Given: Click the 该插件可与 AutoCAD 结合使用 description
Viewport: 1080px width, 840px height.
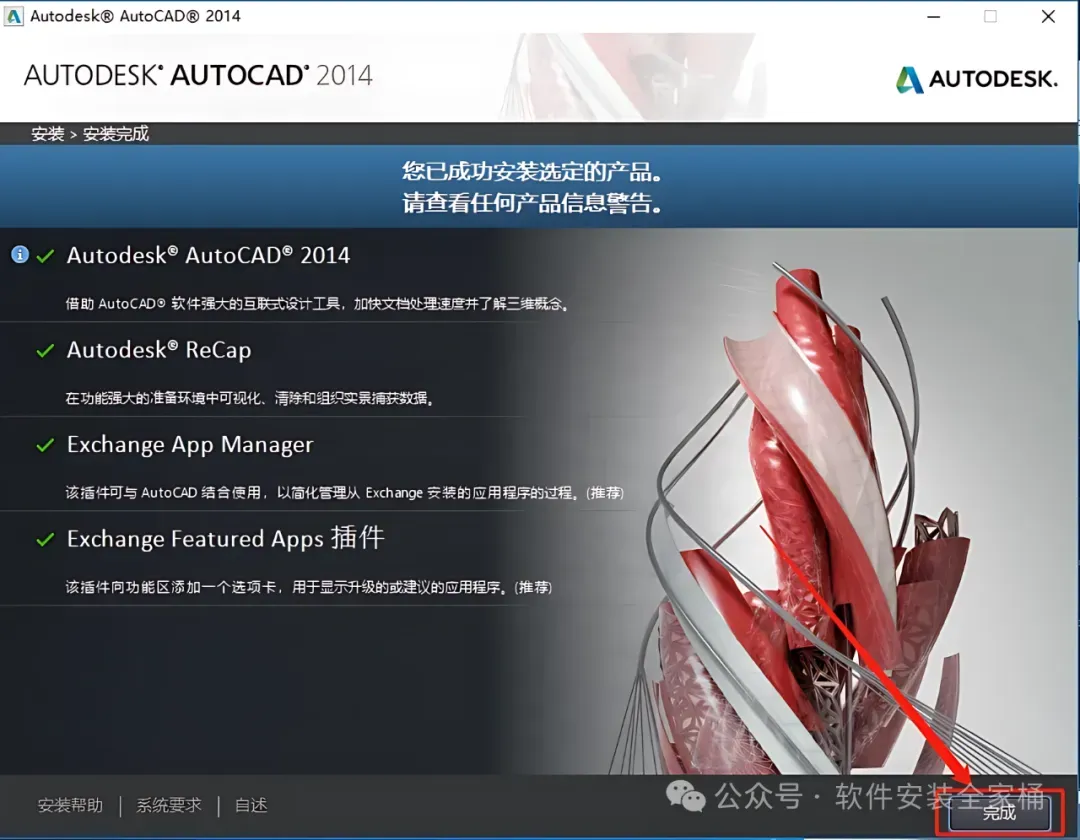Looking at the screenshot, I should pos(344,492).
